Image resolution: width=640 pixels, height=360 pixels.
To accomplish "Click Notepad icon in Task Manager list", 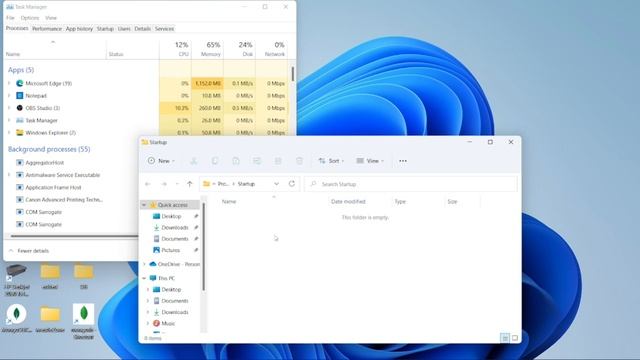I will [20, 96].
